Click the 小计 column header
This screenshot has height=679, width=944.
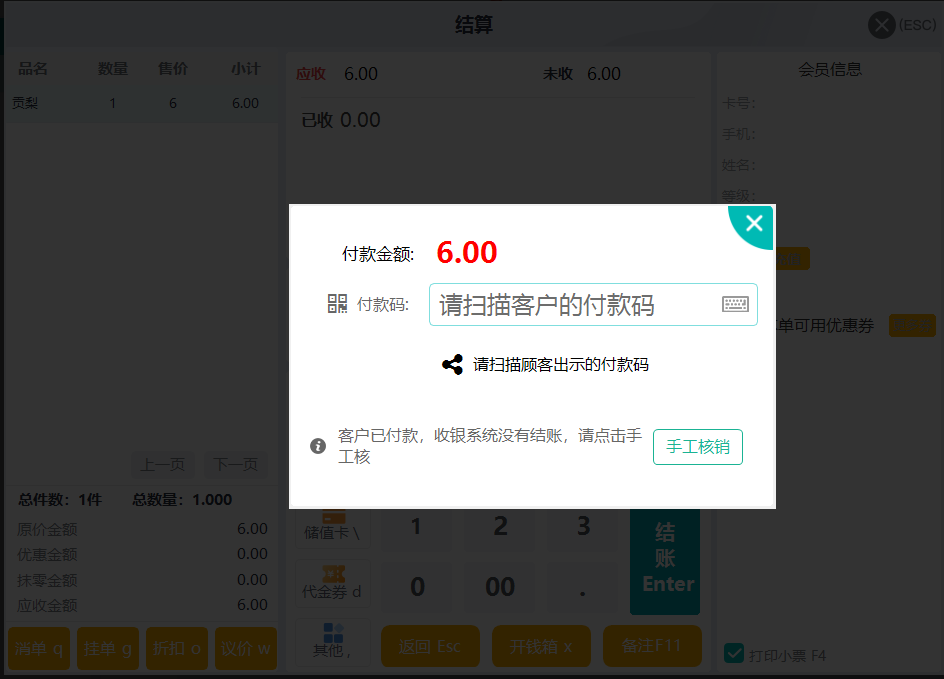click(x=246, y=69)
